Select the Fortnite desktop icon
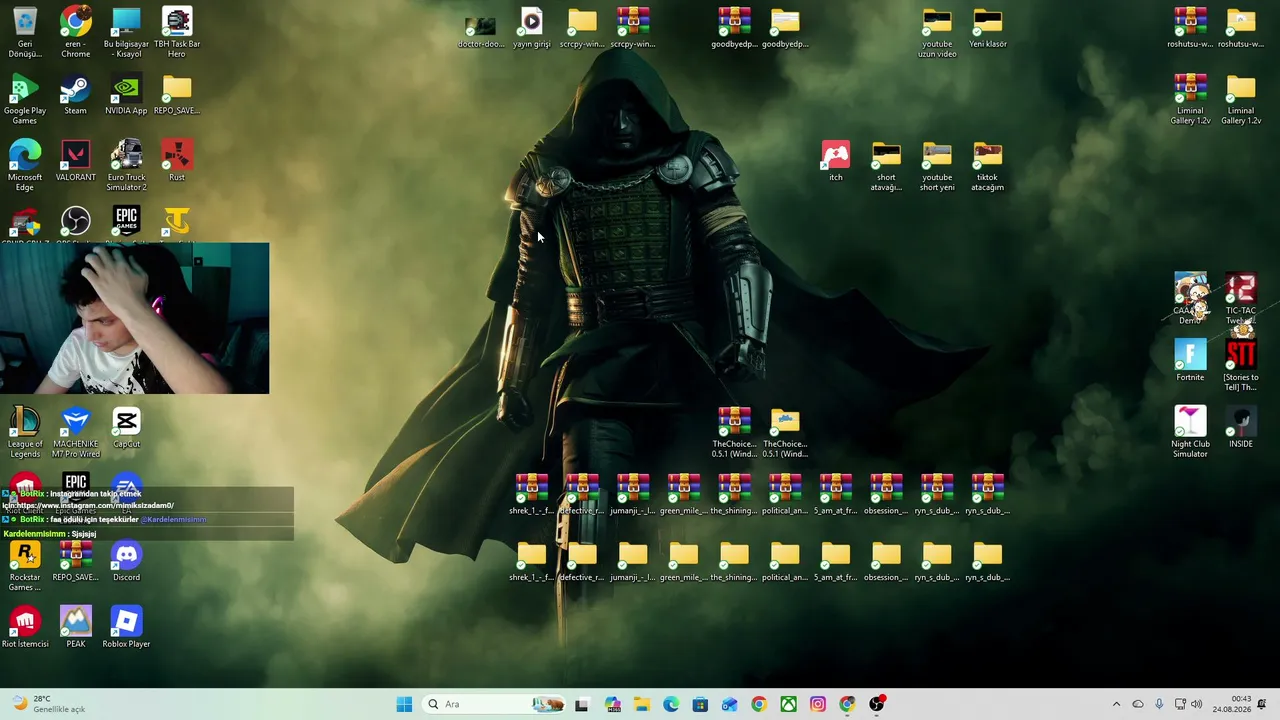This screenshot has width=1280, height=720. click(x=1190, y=361)
